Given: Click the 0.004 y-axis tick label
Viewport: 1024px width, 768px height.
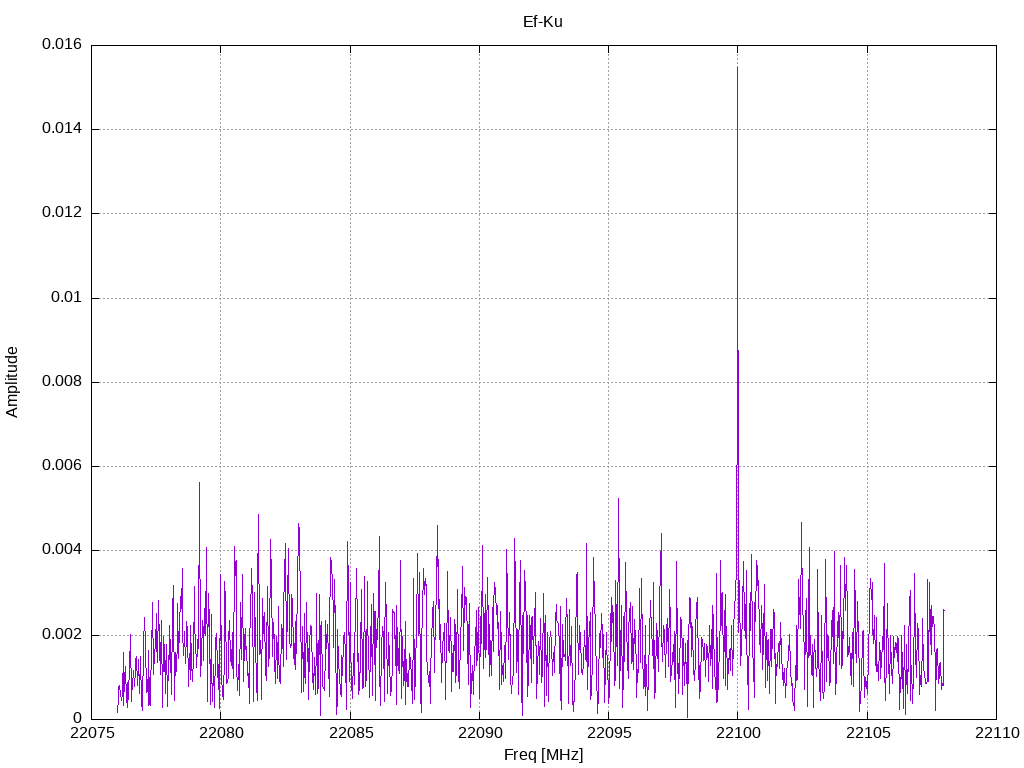Looking at the screenshot, I should click(x=61, y=550).
